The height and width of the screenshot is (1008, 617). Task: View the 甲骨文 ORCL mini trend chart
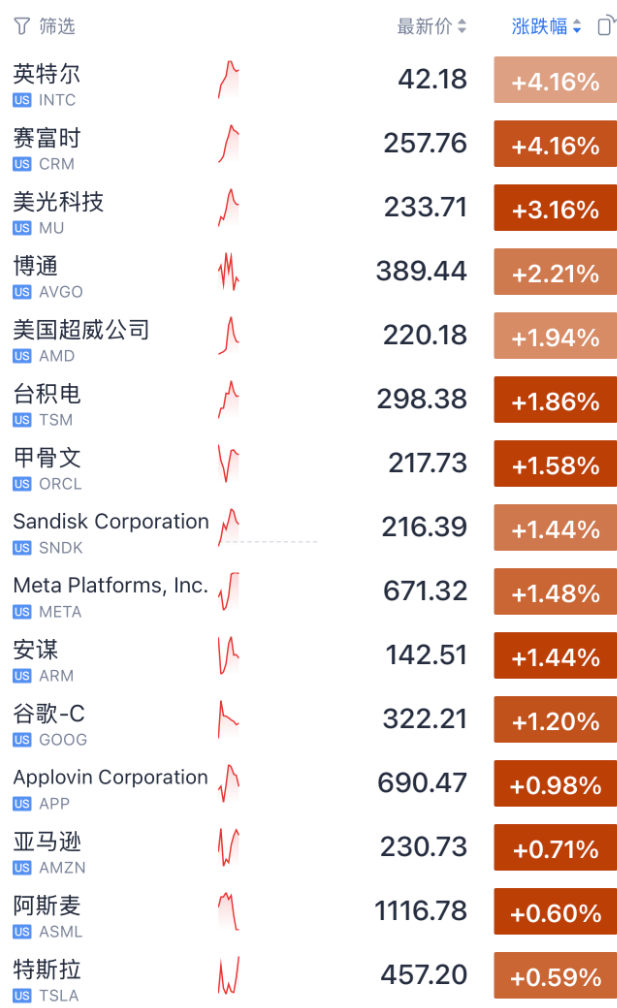(x=229, y=465)
